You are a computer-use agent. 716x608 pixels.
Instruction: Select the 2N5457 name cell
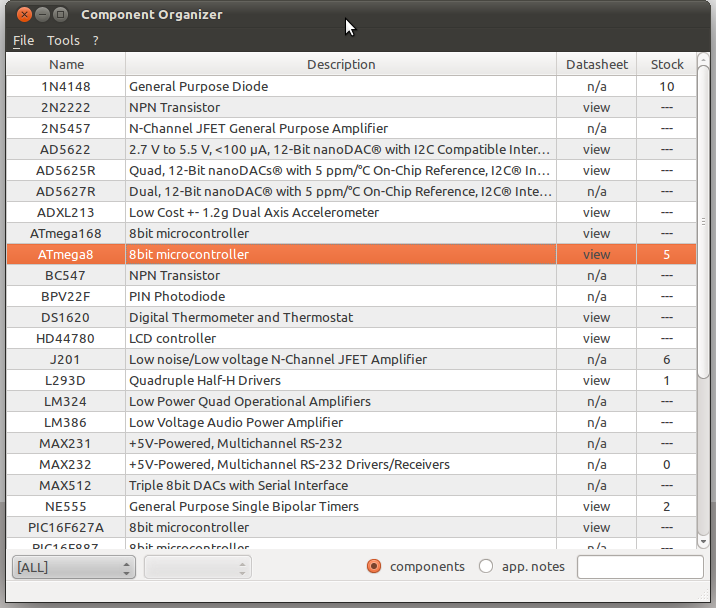point(66,129)
